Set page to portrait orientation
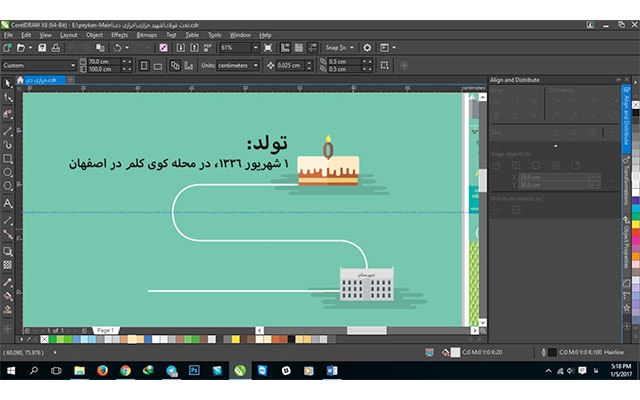 pos(144,65)
